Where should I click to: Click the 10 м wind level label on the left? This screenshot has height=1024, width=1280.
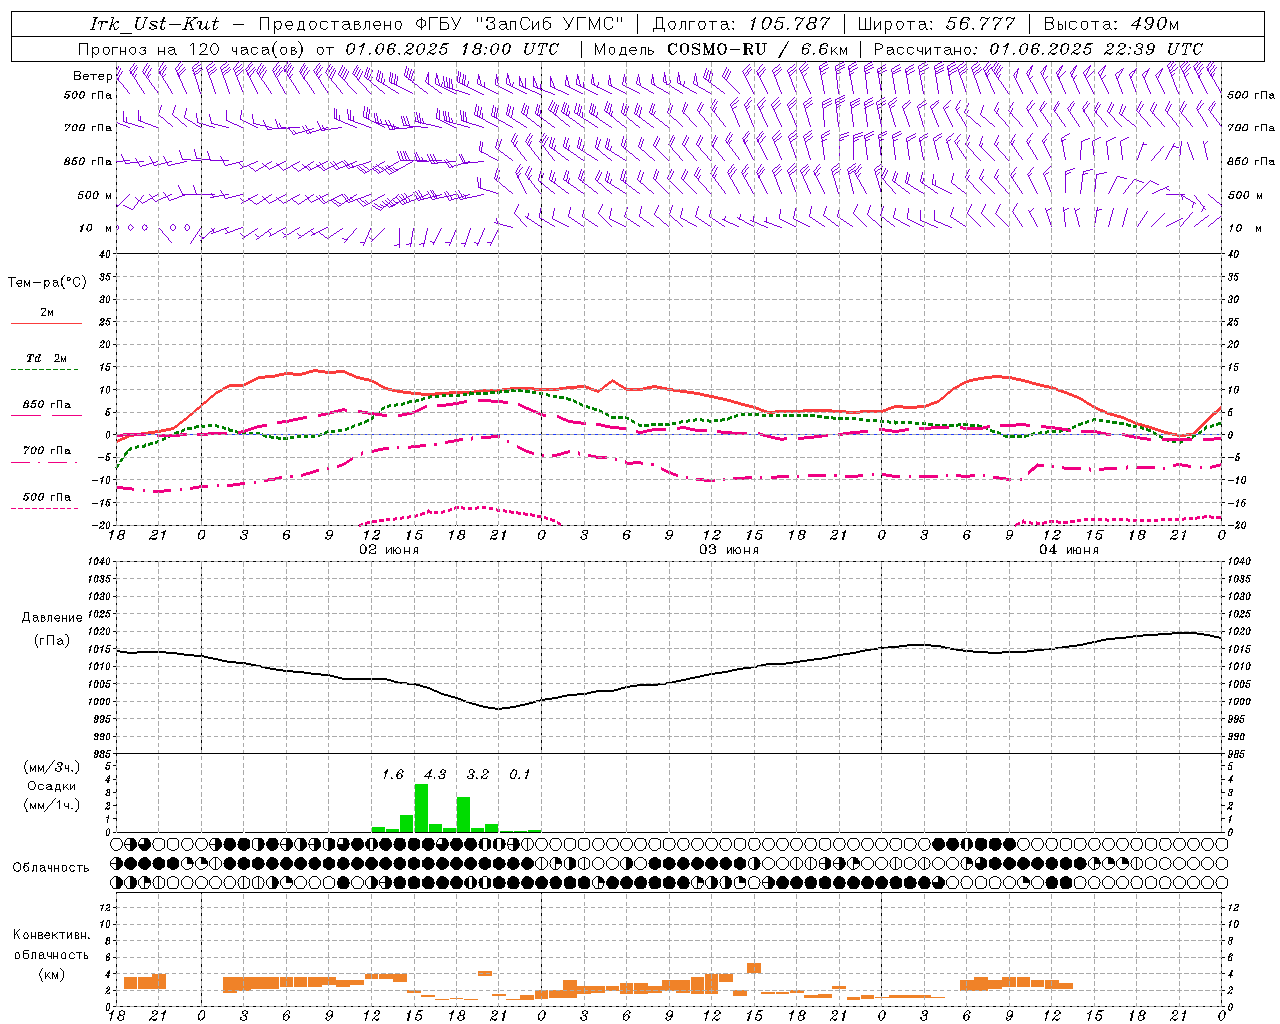[95, 228]
